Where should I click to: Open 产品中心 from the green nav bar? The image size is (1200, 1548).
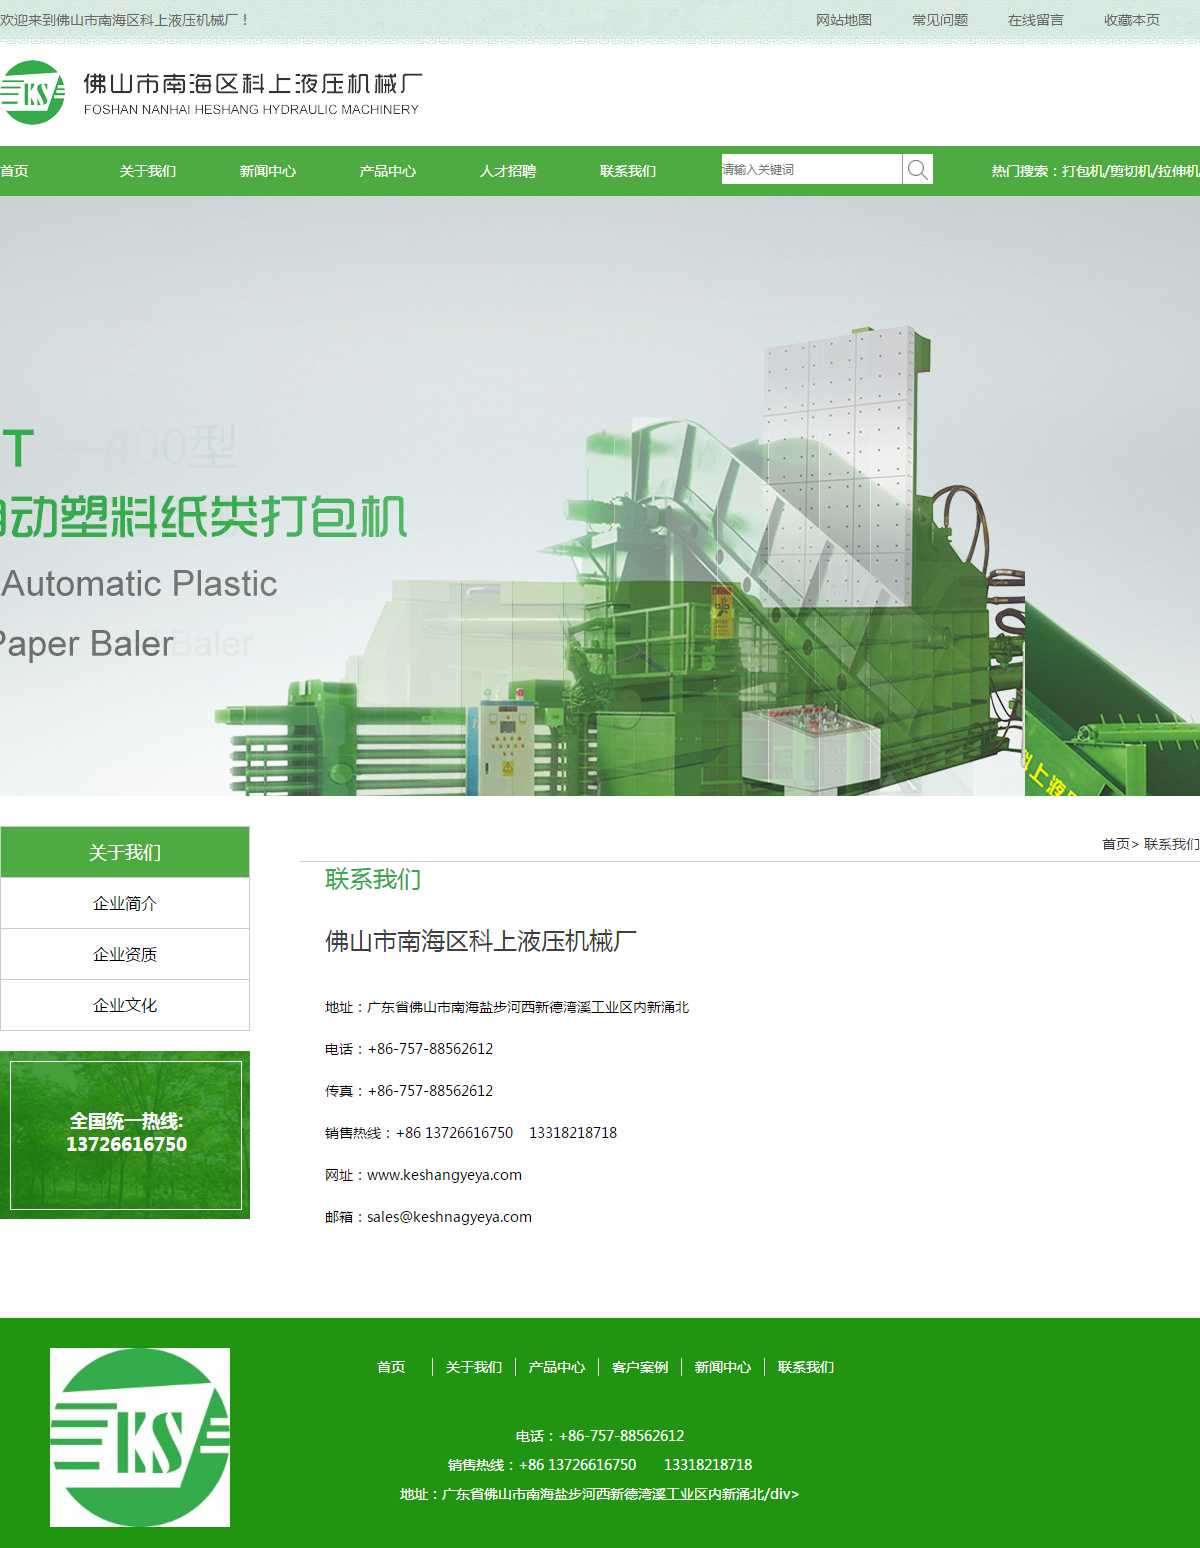pyautogui.click(x=388, y=171)
